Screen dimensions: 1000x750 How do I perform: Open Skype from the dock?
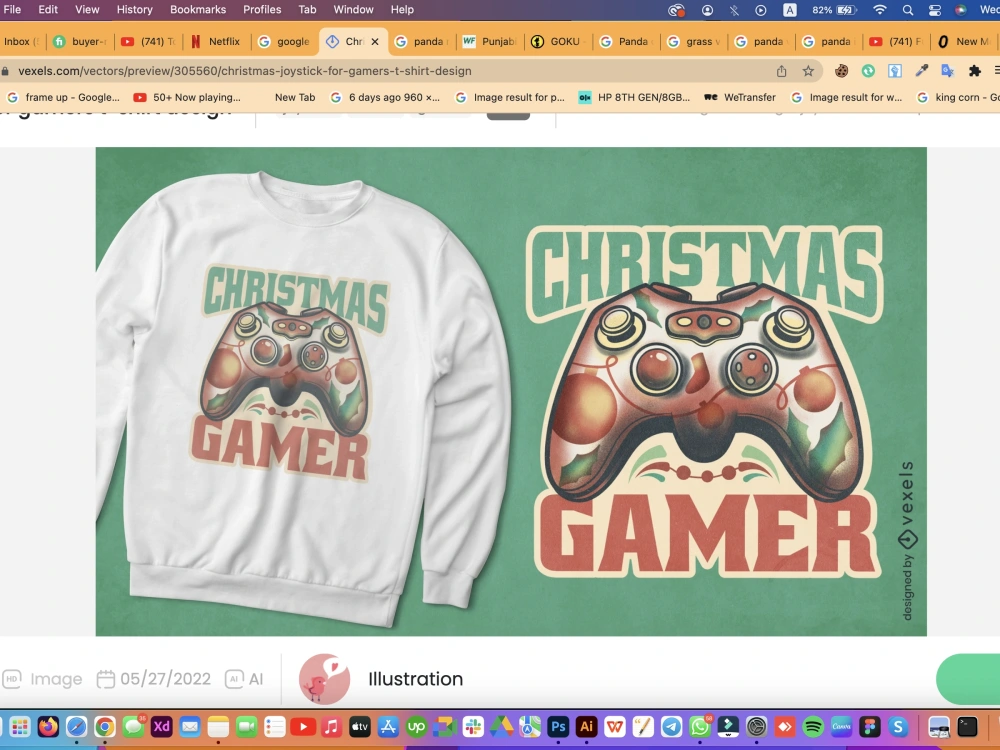(898, 726)
